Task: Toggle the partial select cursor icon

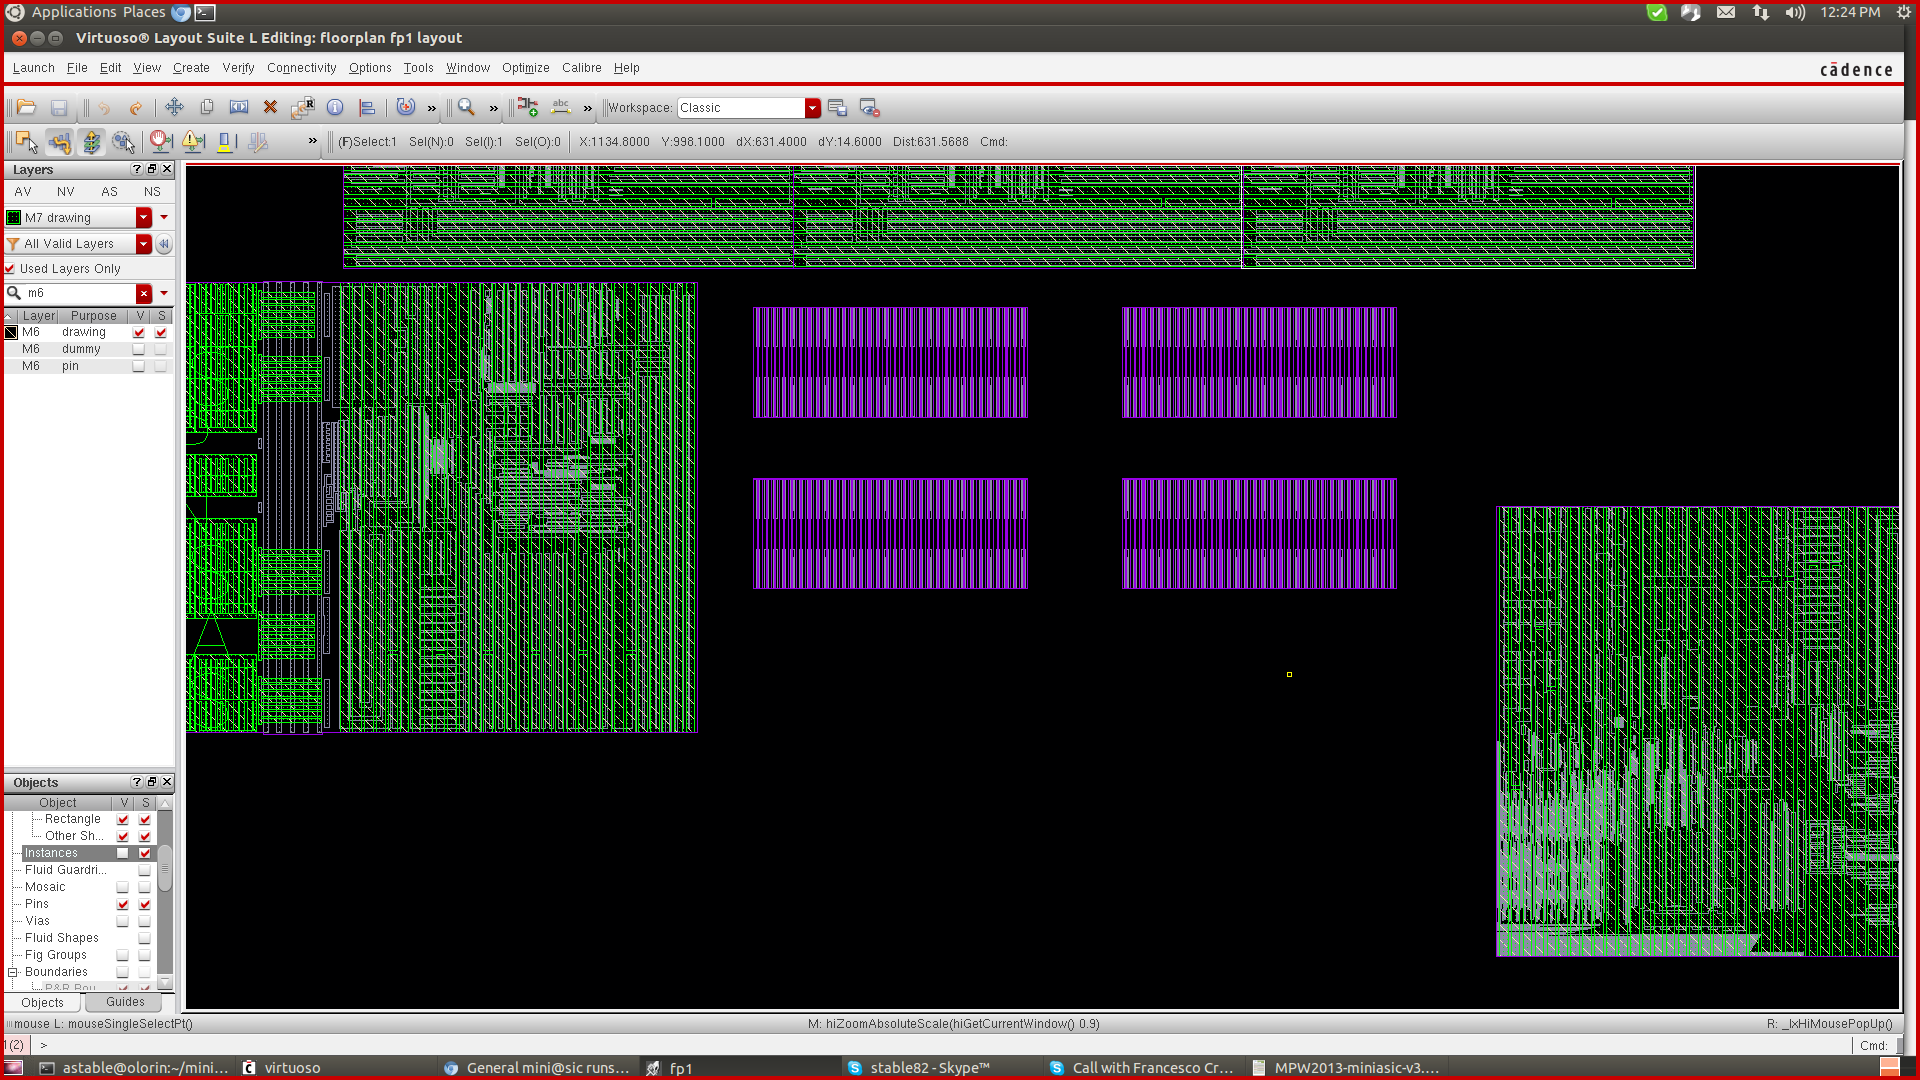Action: pyautogui.click(x=27, y=142)
